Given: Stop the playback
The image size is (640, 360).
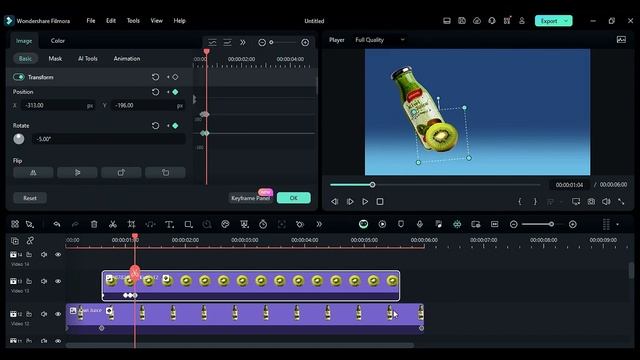Looking at the screenshot, I should point(380,202).
